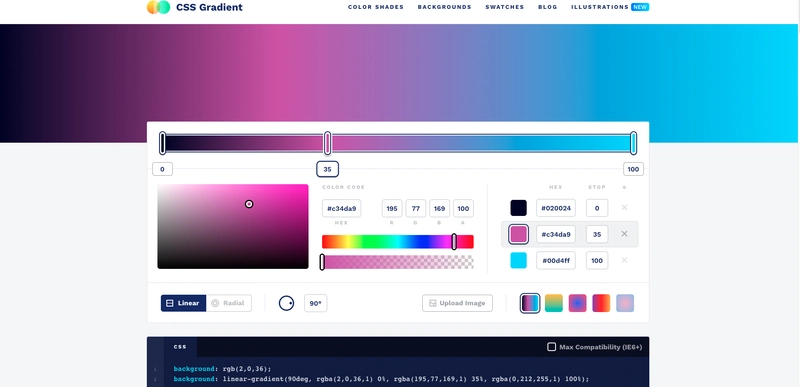The height and width of the screenshot is (387, 800).
Task: Select the dark #020024 color swatch
Action: point(518,208)
